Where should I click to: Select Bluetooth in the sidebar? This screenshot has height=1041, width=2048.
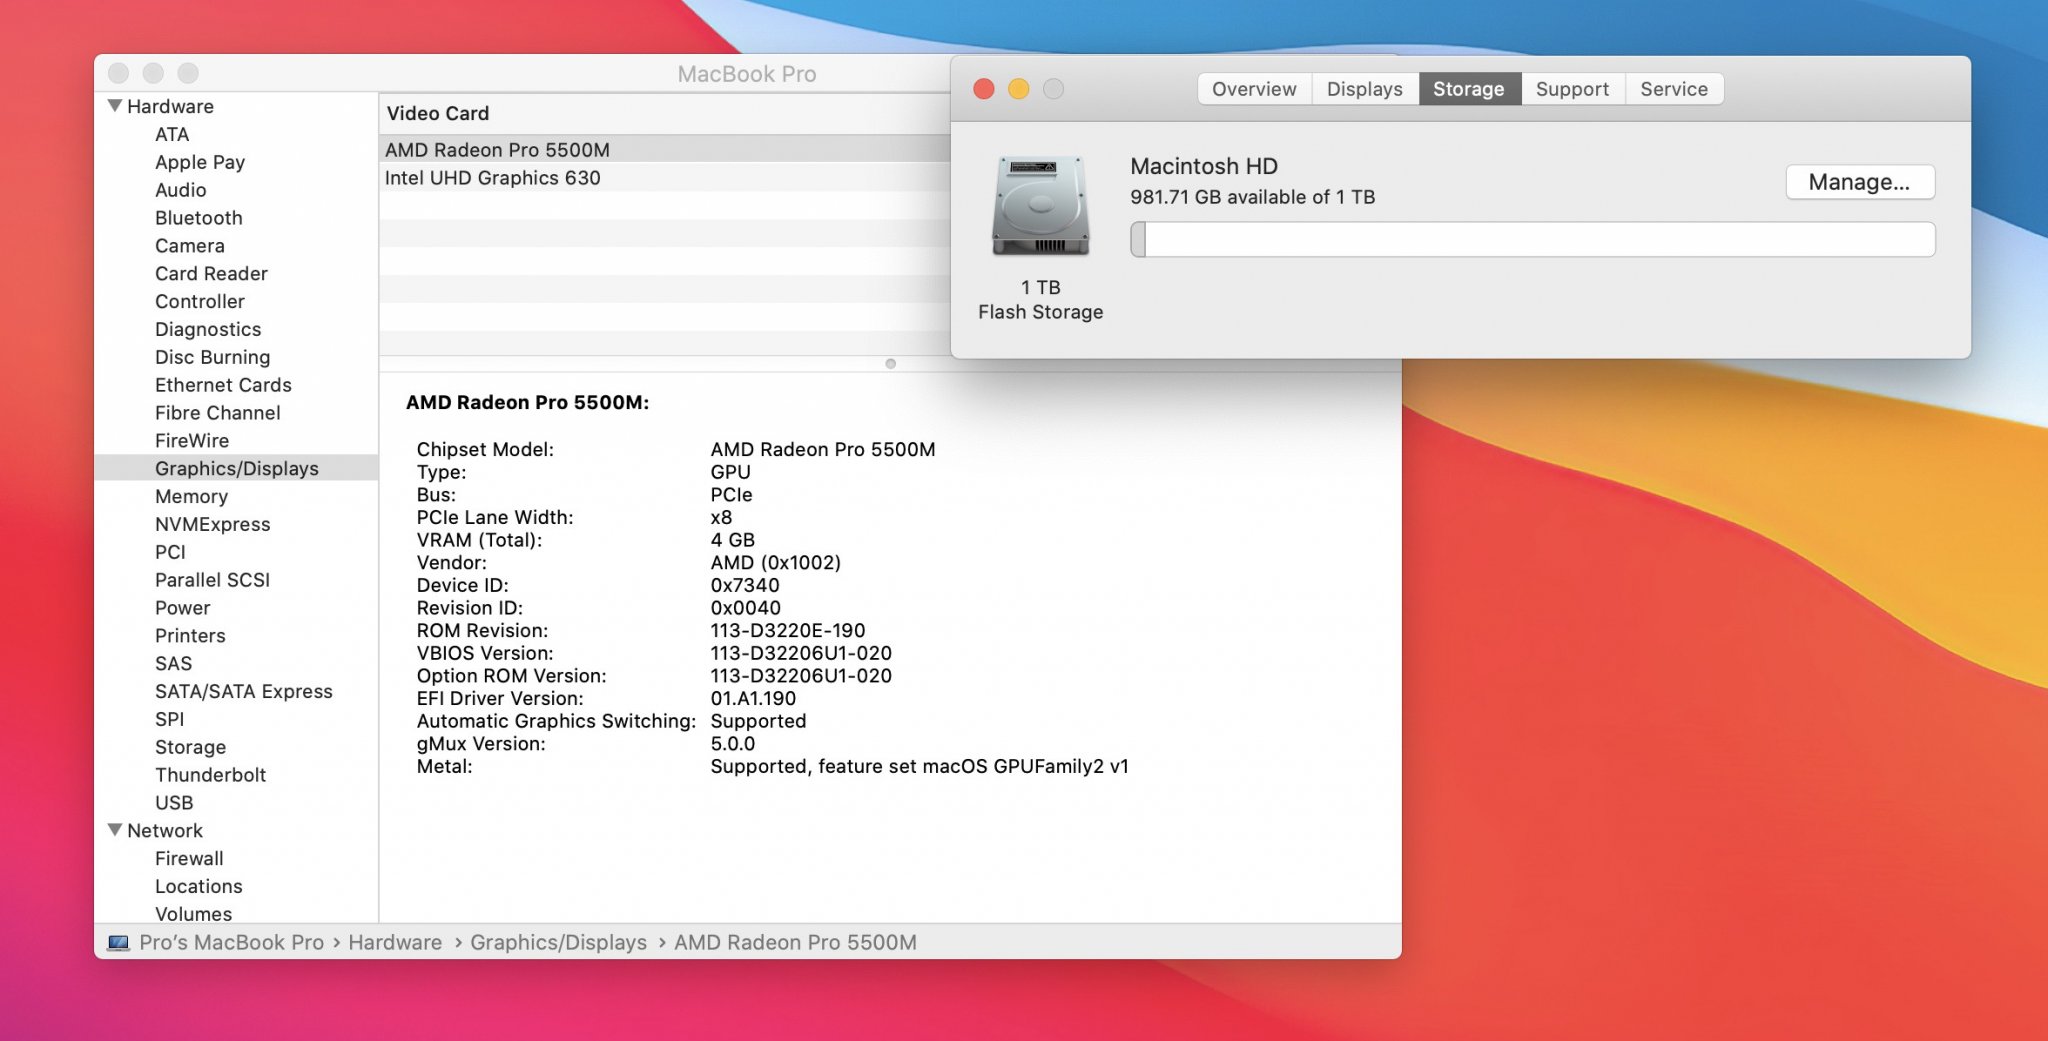(x=199, y=218)
